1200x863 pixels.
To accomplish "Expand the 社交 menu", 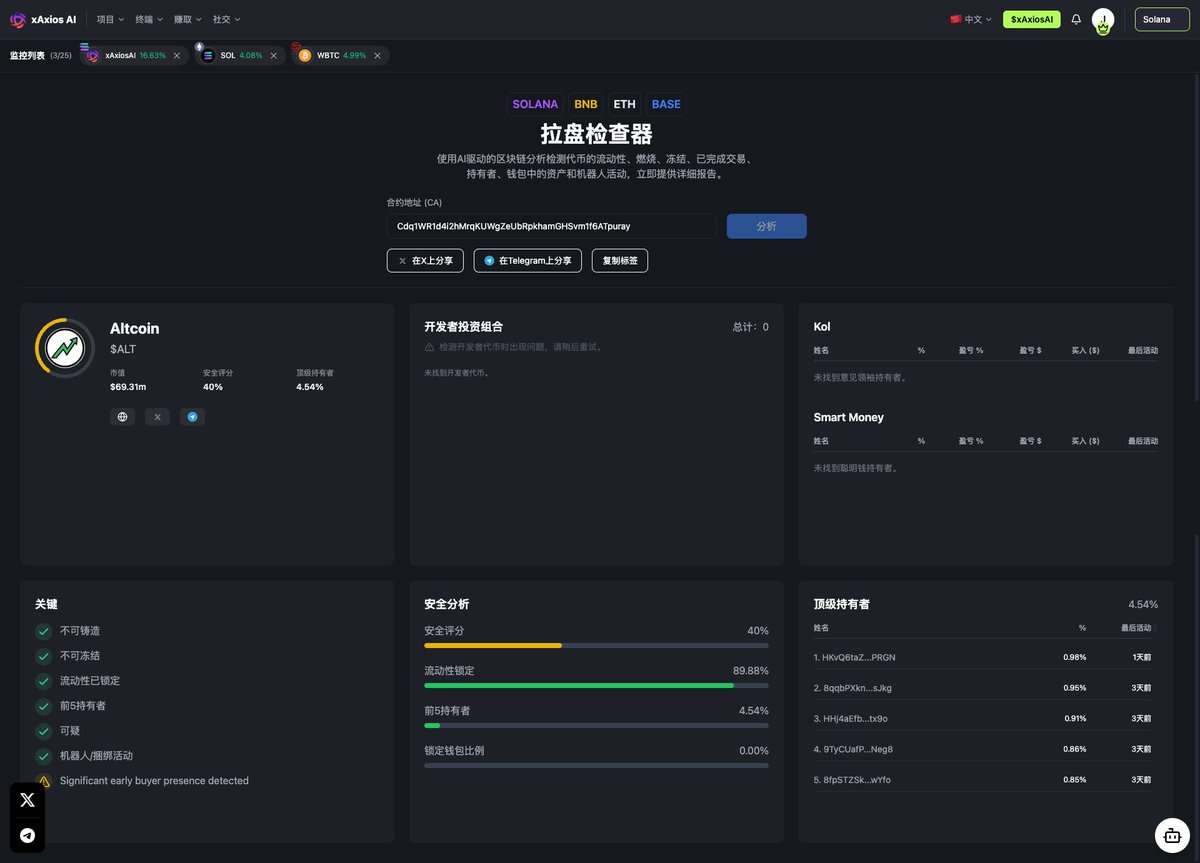I will pos(227,19).
